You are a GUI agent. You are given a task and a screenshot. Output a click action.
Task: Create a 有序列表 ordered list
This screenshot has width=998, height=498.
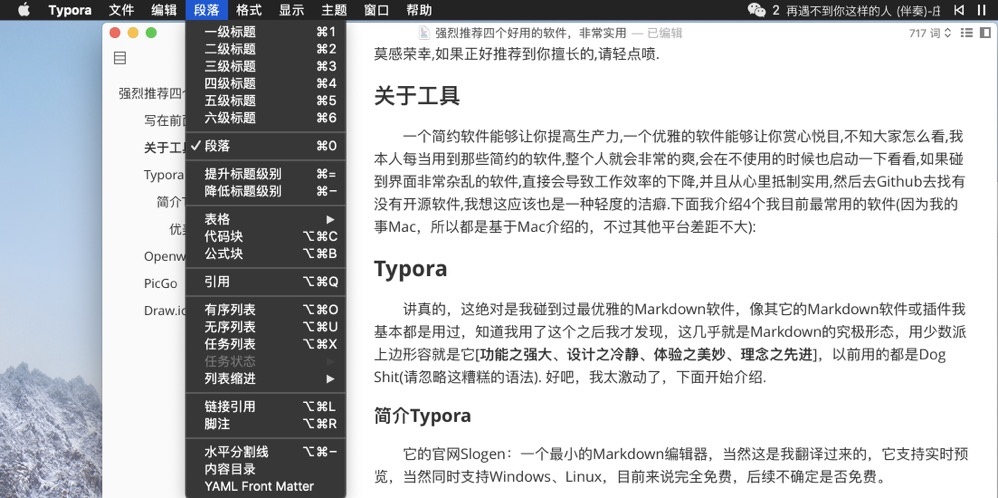click(x=265, y=309)
